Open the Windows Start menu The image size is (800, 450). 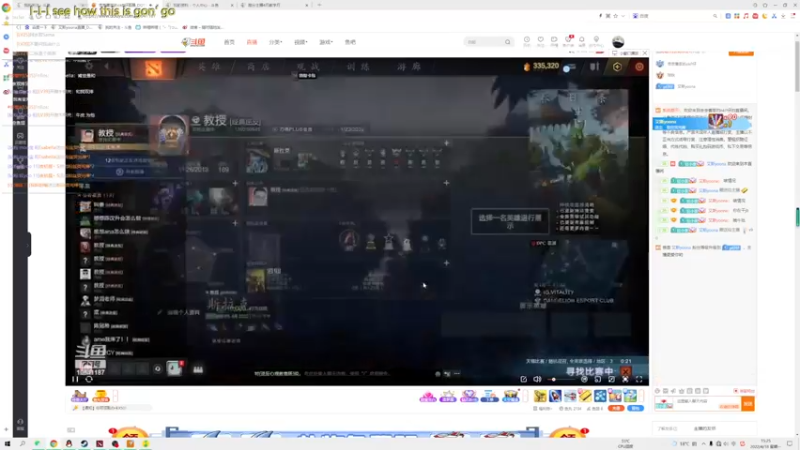(x=7, y=443)
